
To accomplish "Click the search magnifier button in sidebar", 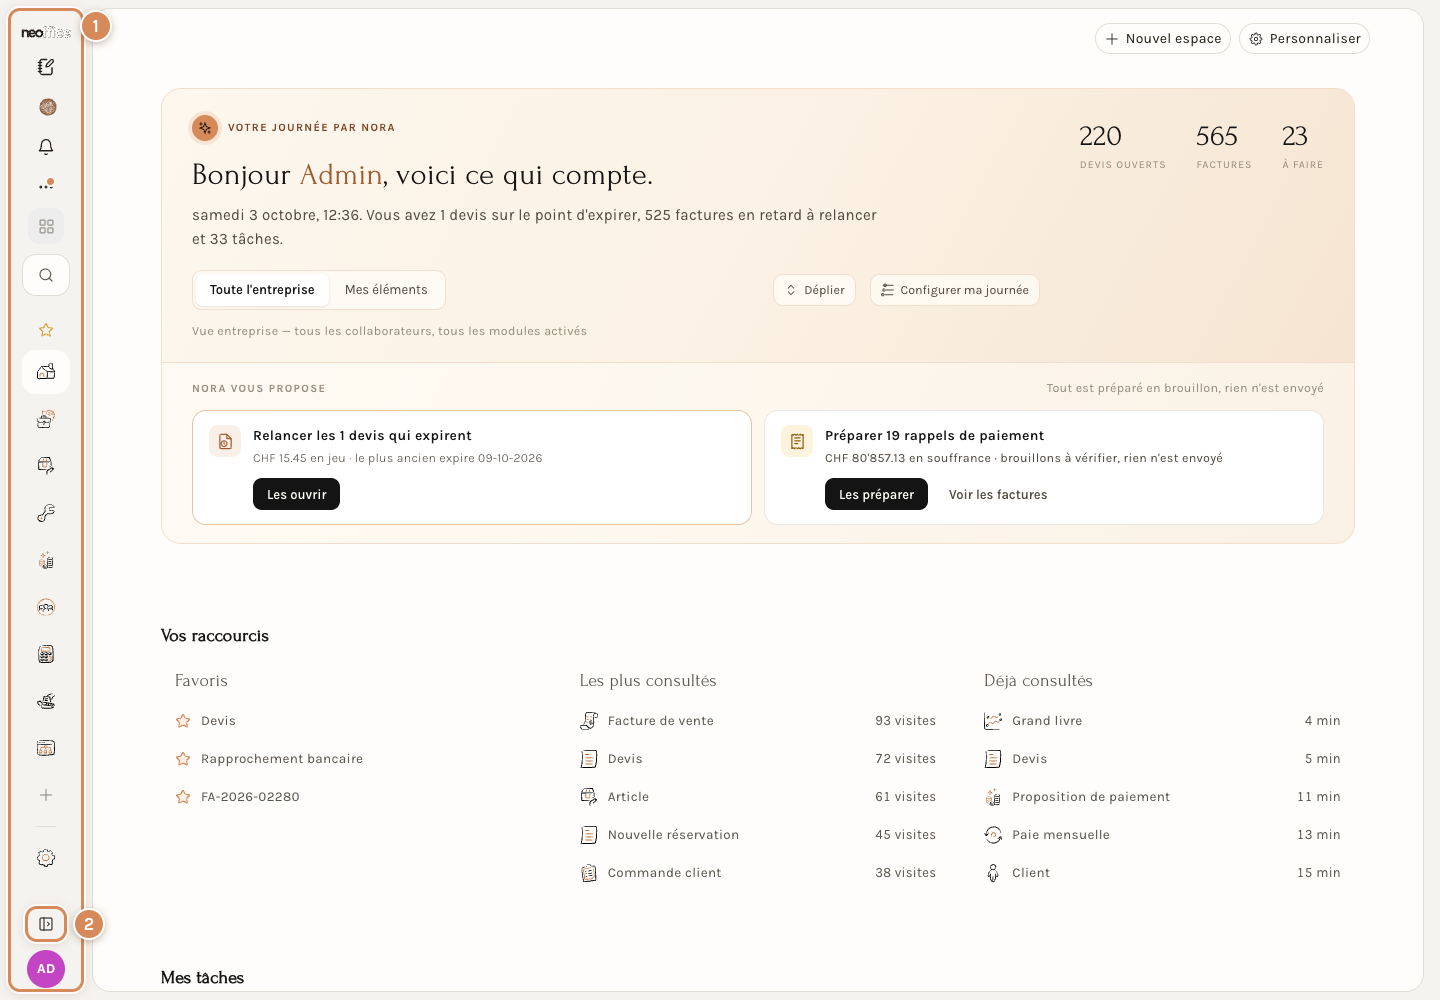I will (x=46, y=275).
